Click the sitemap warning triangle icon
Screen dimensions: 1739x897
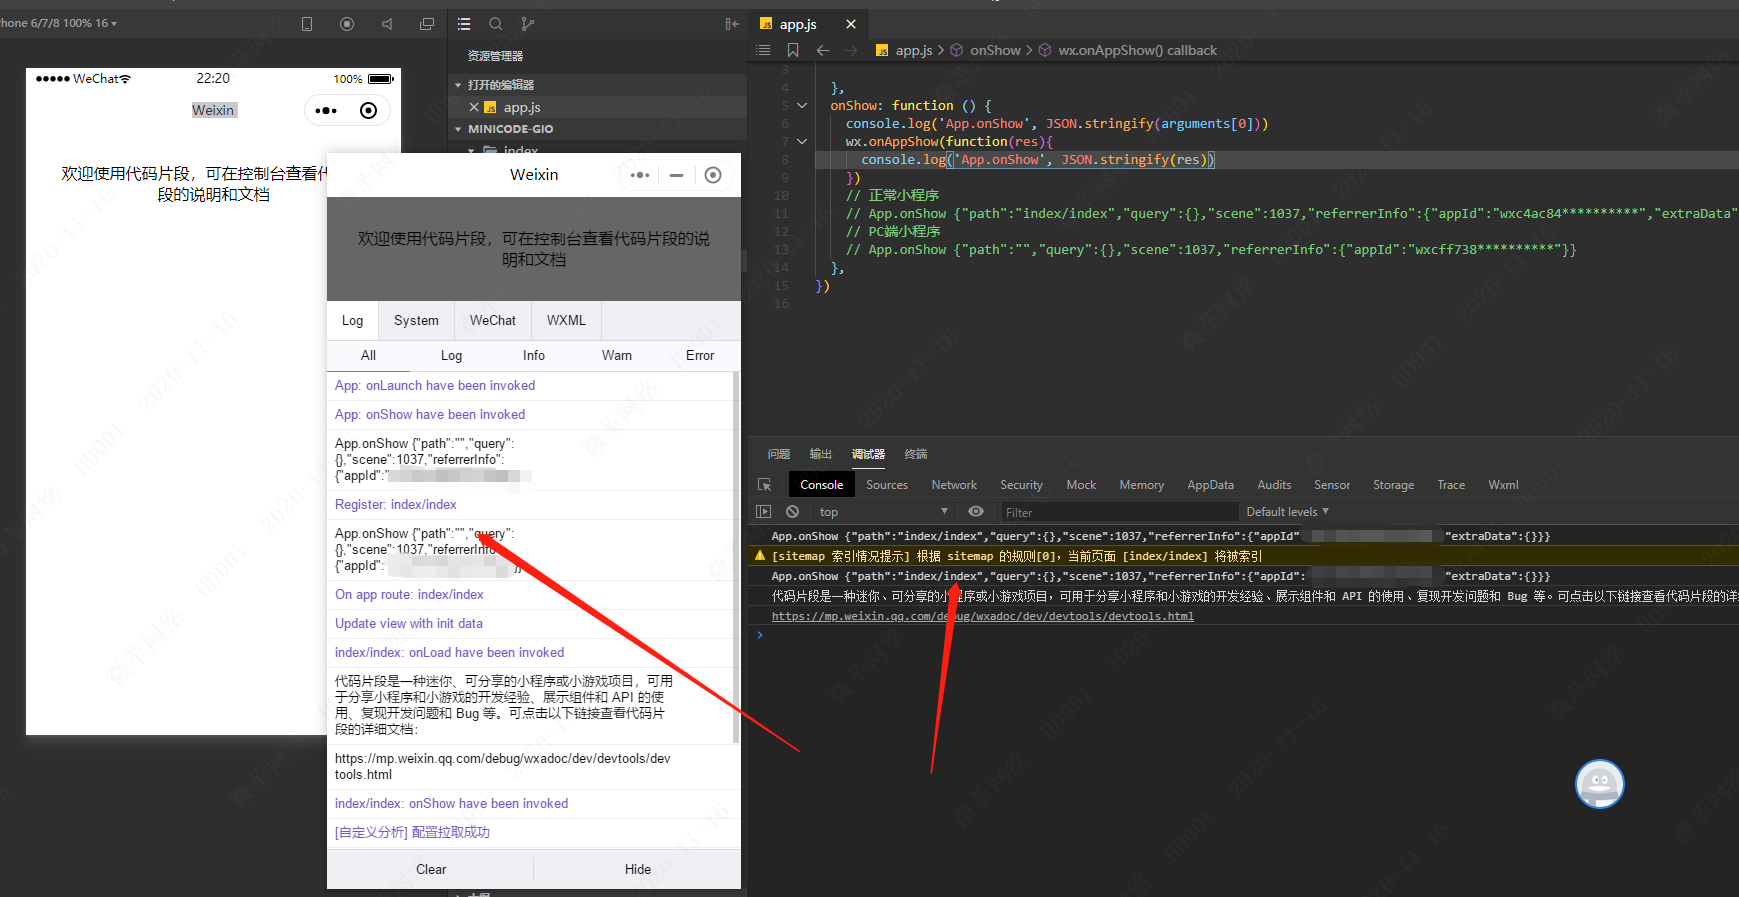(x=760, y=556)
